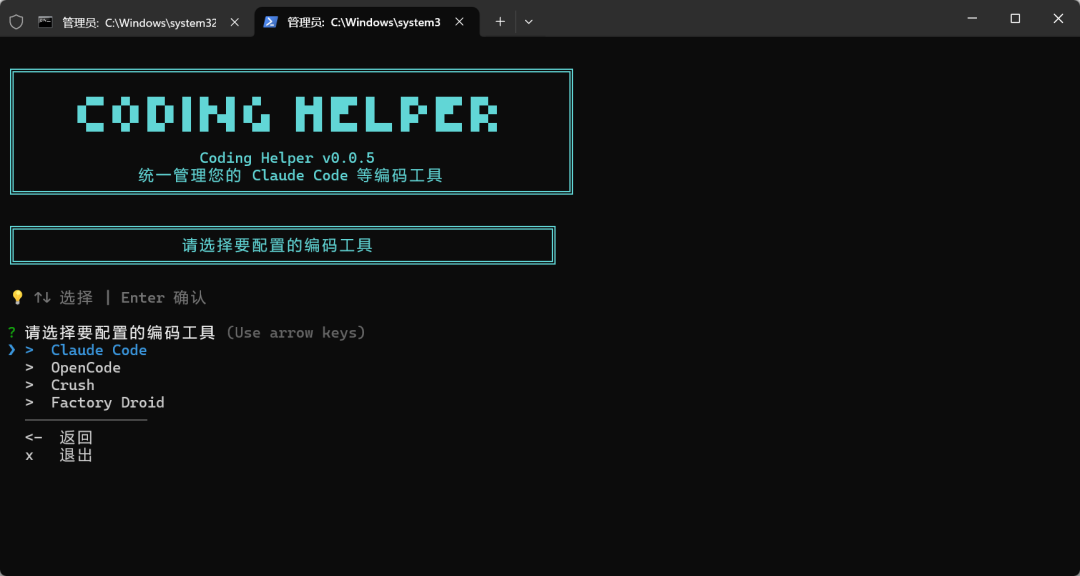
Task: Select the OpenCode option
Action: pyautogui.click(x=85, y=368)
